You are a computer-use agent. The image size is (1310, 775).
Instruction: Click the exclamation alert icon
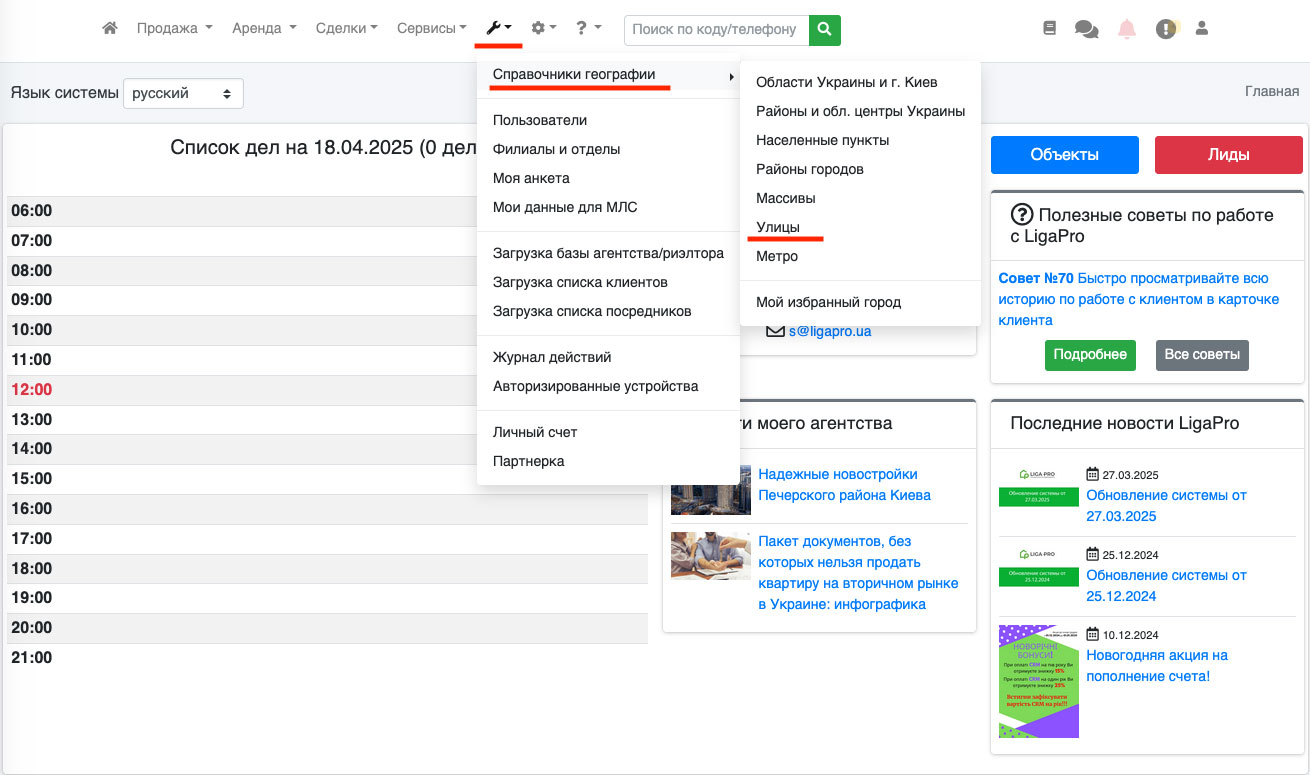(x=1166, y=29)
